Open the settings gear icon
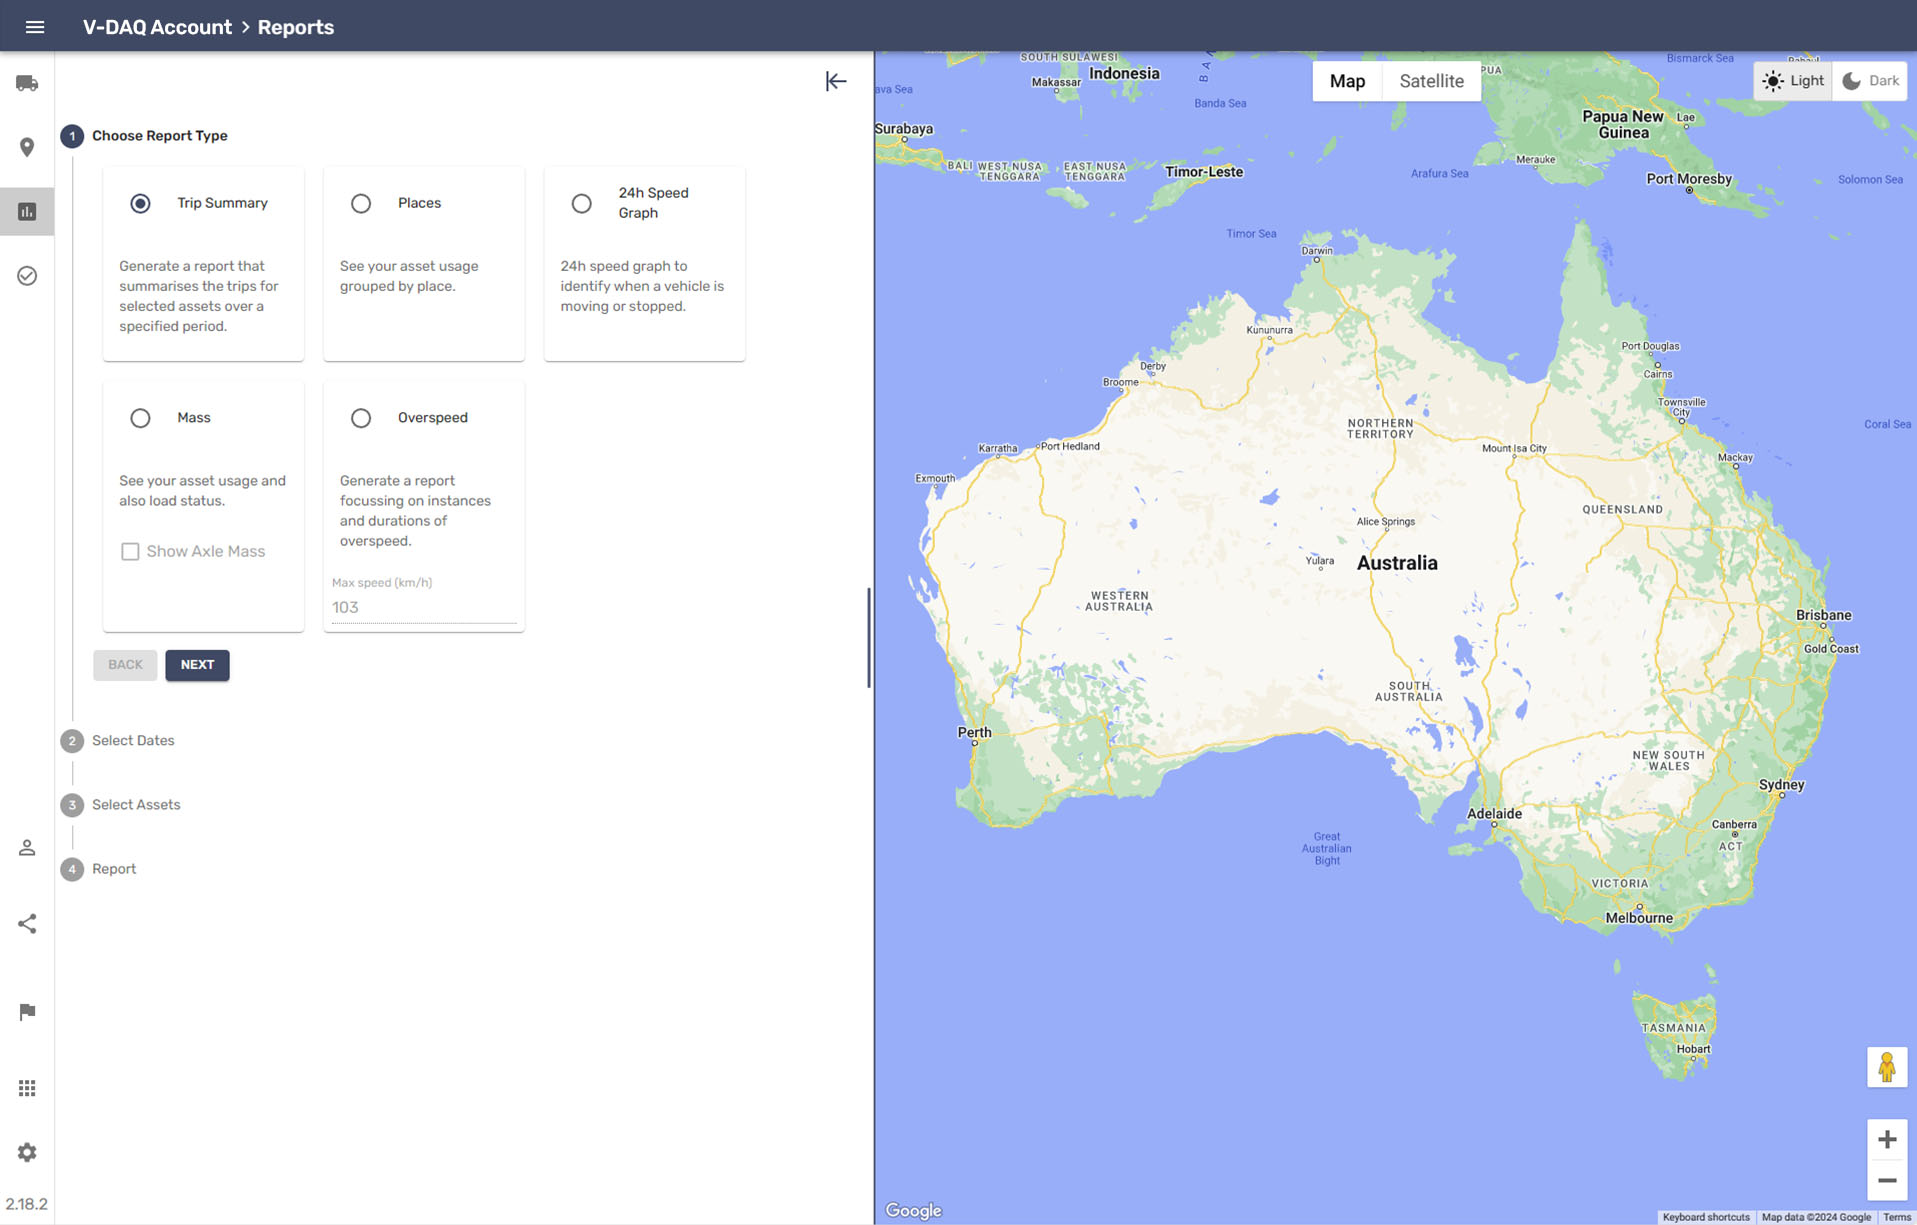1917x1225 pixels. 27,1152
